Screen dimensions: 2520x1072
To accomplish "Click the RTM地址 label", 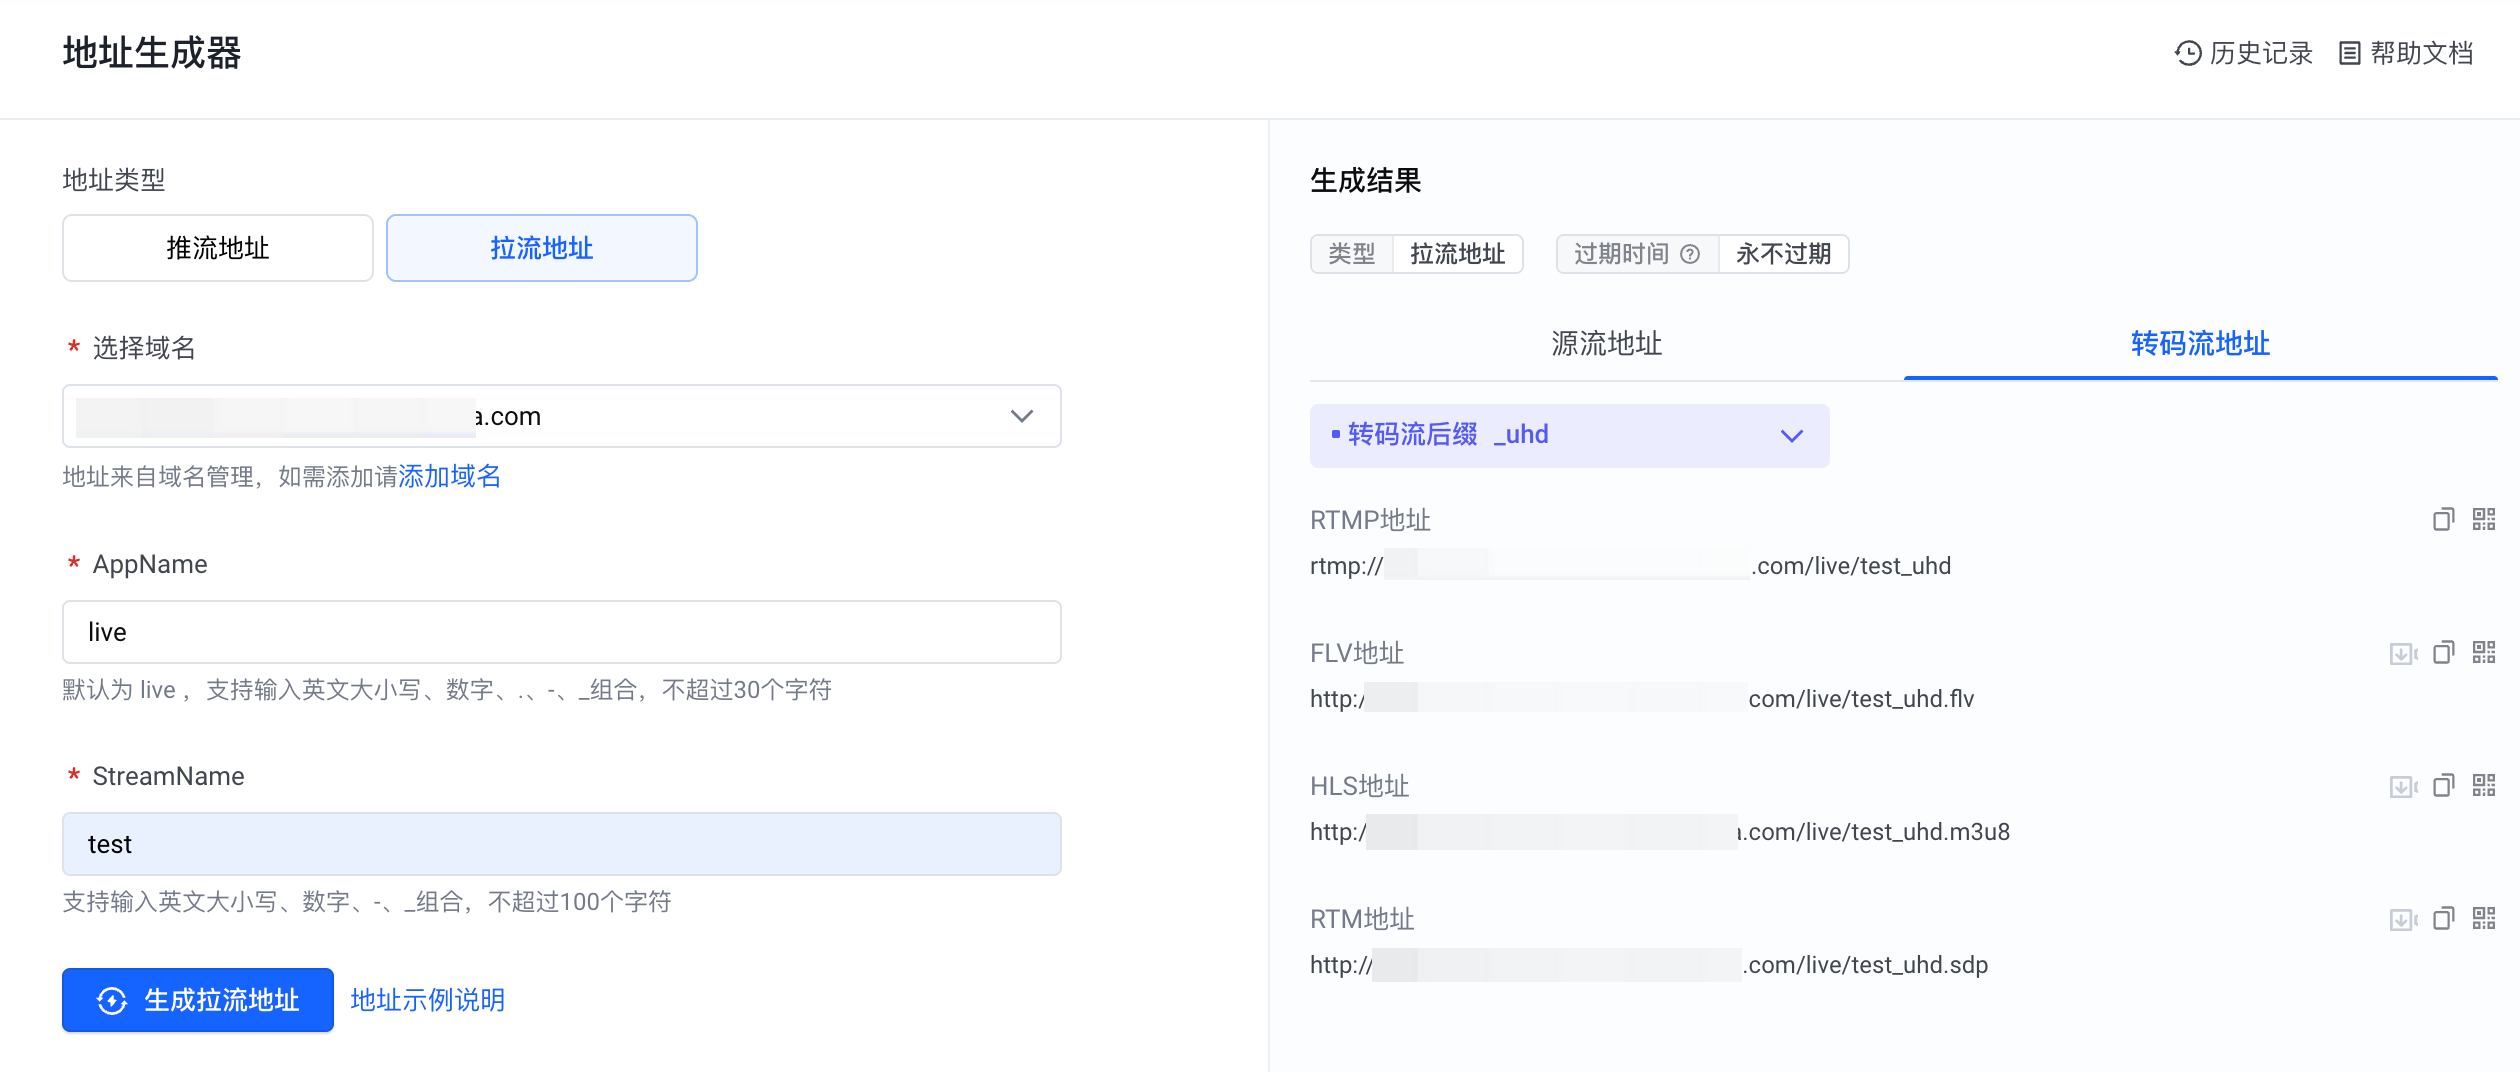I will [1362, 919].
